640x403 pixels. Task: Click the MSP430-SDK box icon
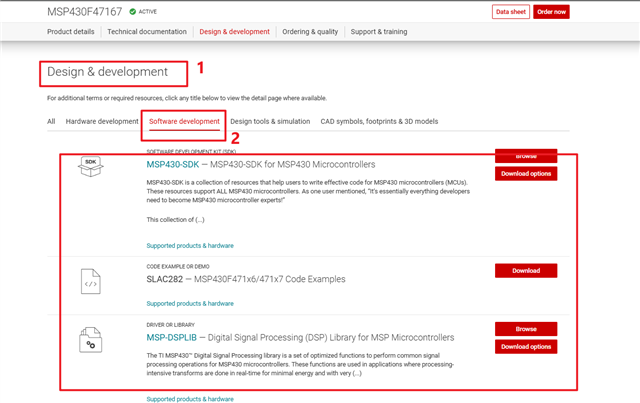pos(91,167)
